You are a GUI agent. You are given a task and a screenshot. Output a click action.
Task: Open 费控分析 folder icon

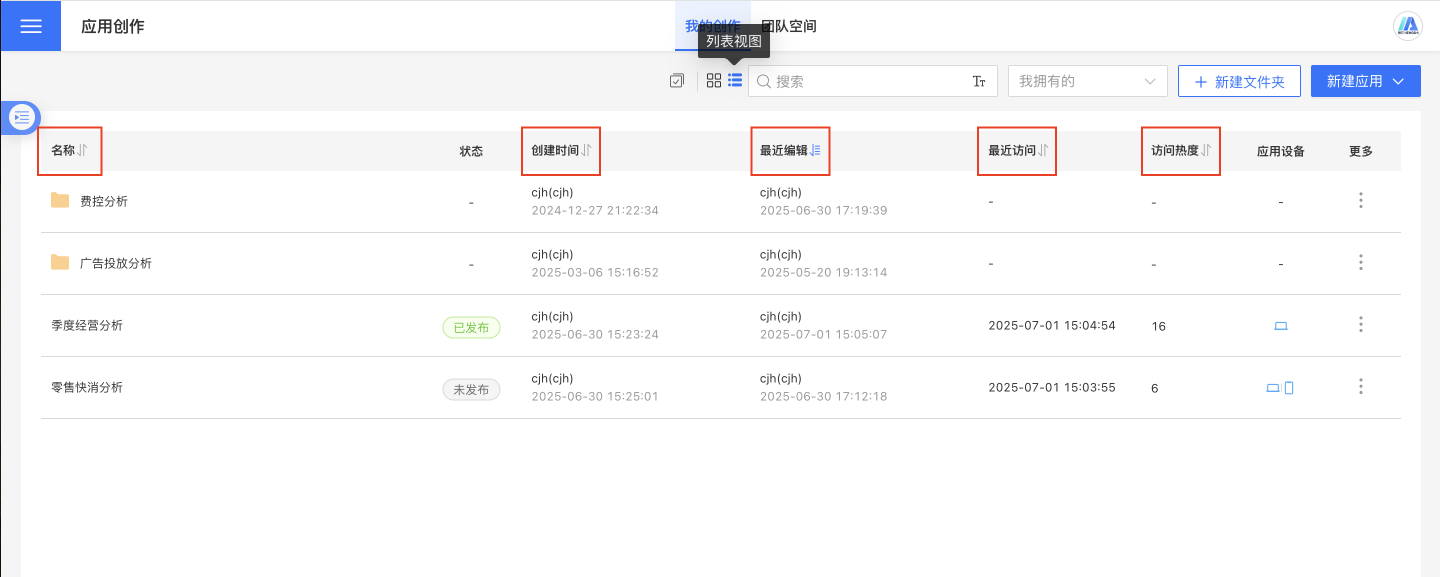(x=60, y=201)
